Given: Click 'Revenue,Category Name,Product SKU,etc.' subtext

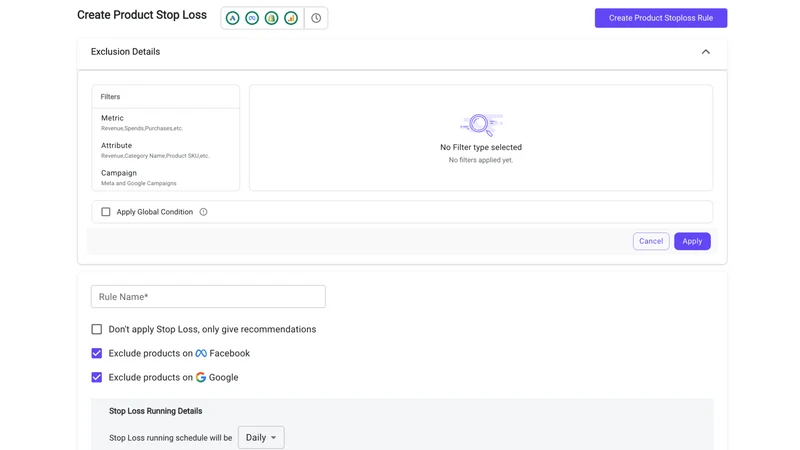Looking at the screenshot, I should tap(155, 156).
